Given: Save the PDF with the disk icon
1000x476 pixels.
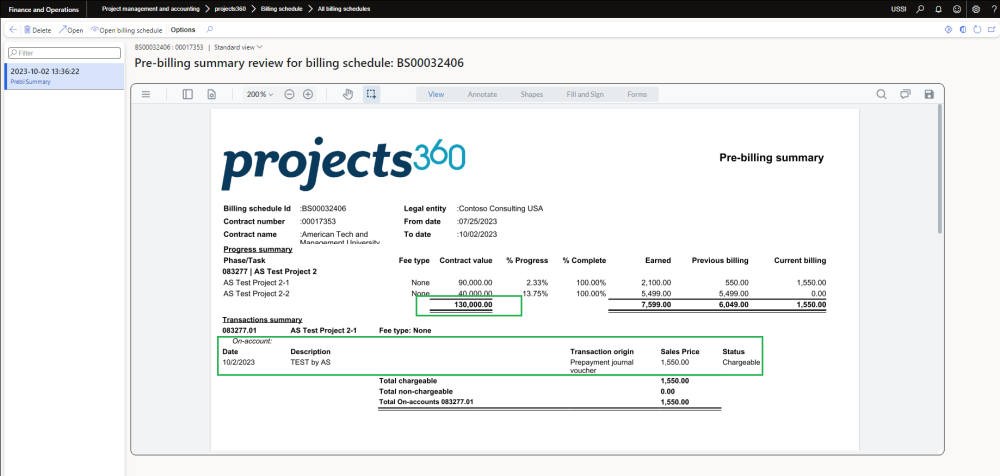Looking at the screenshot, I should pyautogui.click(x=929, y=94).
